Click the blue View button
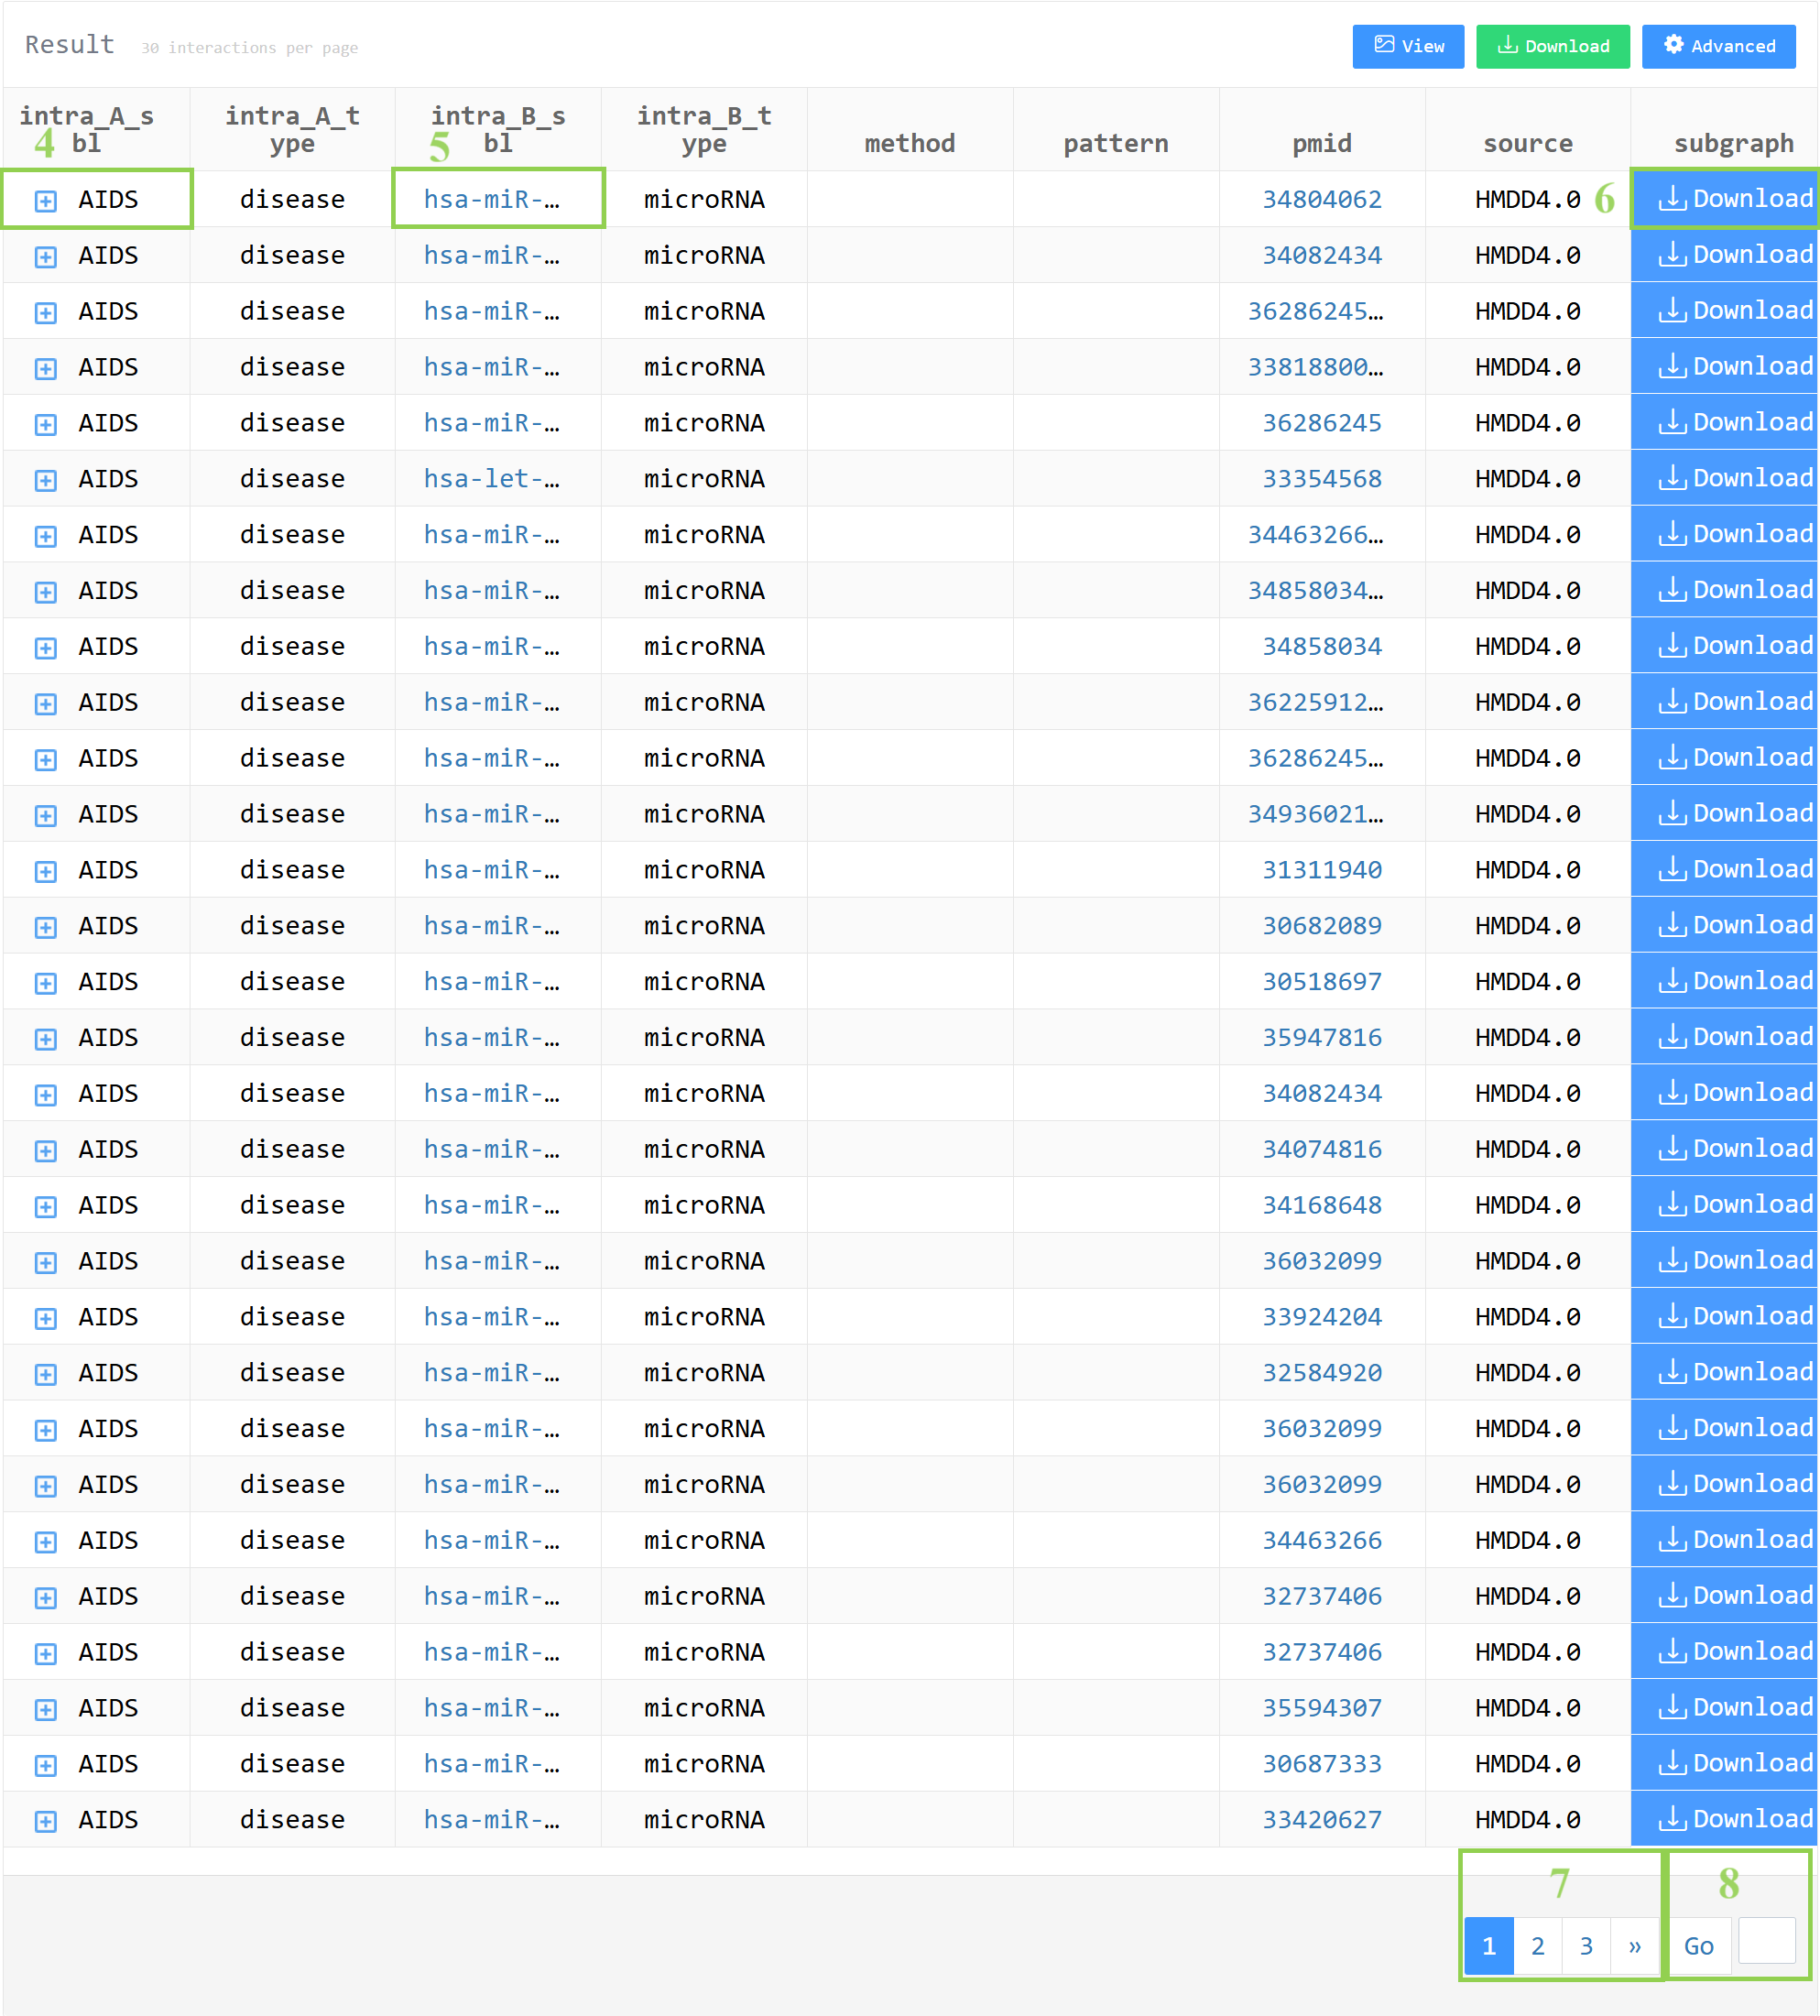This screenshot has height=2016, width=1820. click(x=1407, y=46)
